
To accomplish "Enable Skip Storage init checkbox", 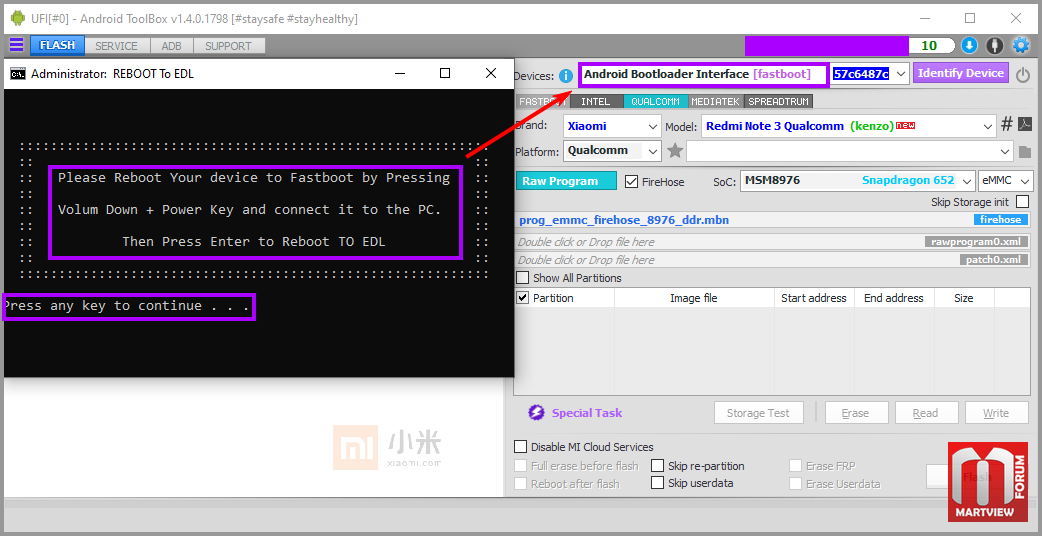I will click(x=1022, y=201).
